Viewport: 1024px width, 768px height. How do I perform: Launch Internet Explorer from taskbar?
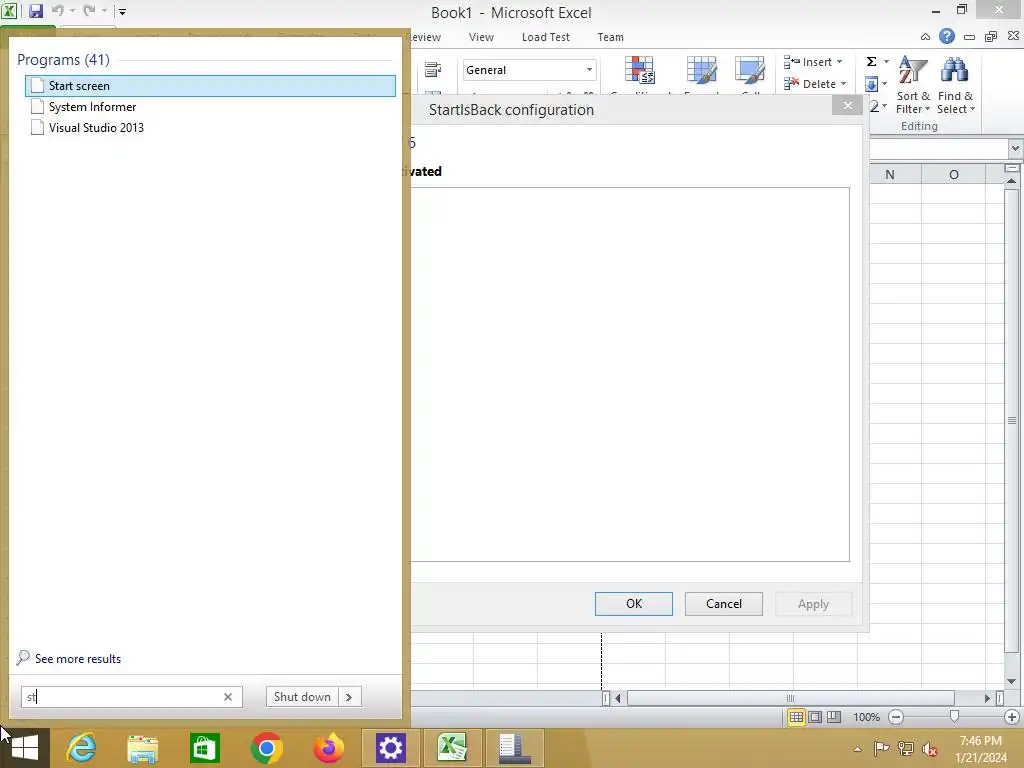click(x=82, y=748)
